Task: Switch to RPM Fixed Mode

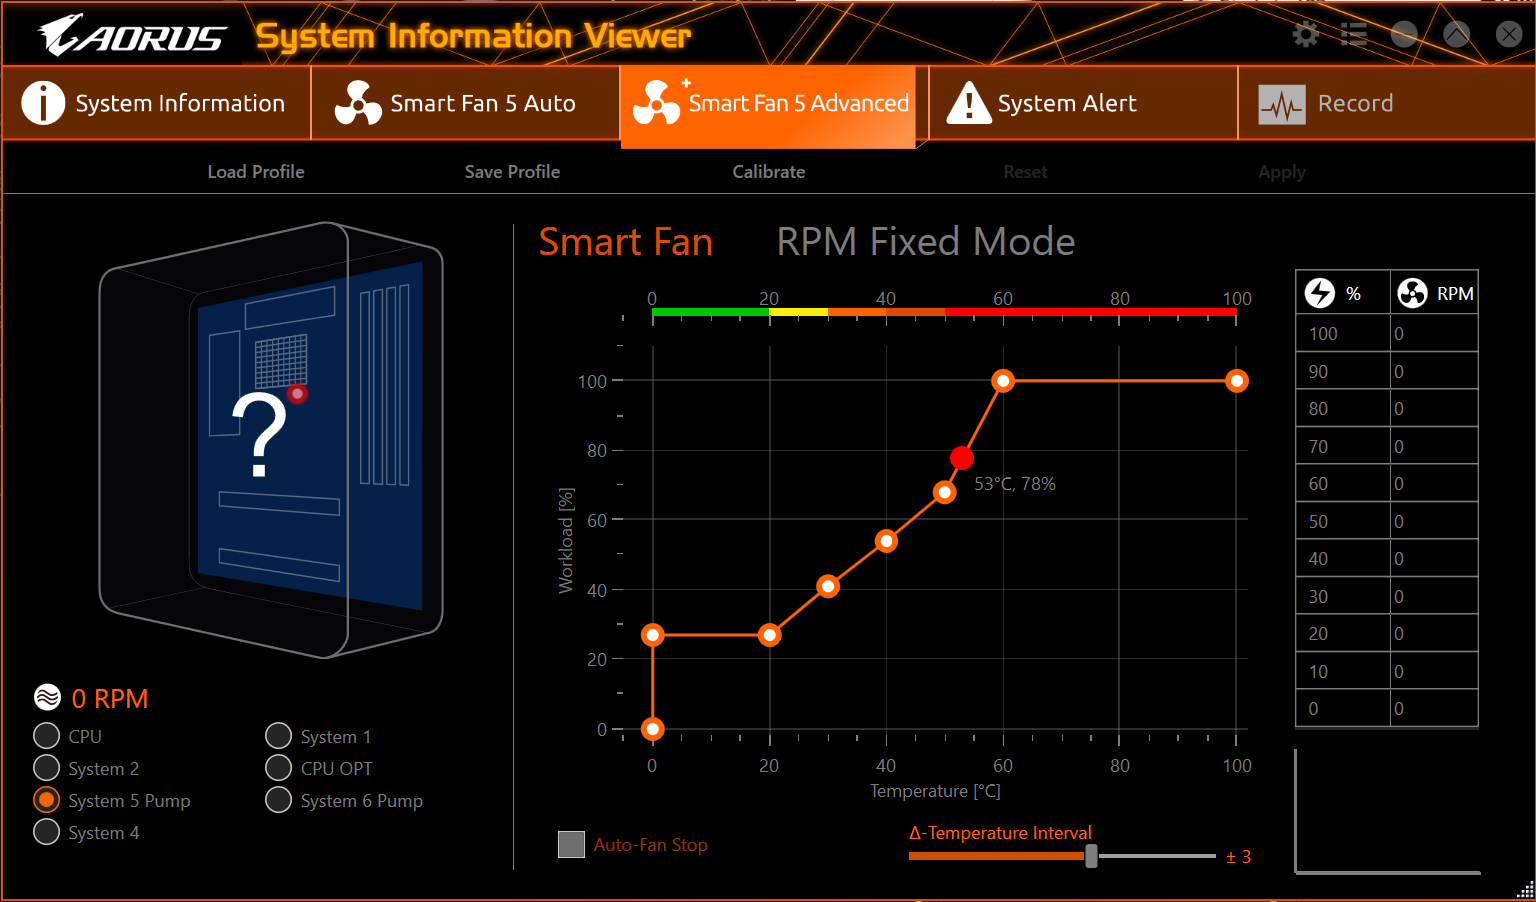Action: click(x=926, y=242)
